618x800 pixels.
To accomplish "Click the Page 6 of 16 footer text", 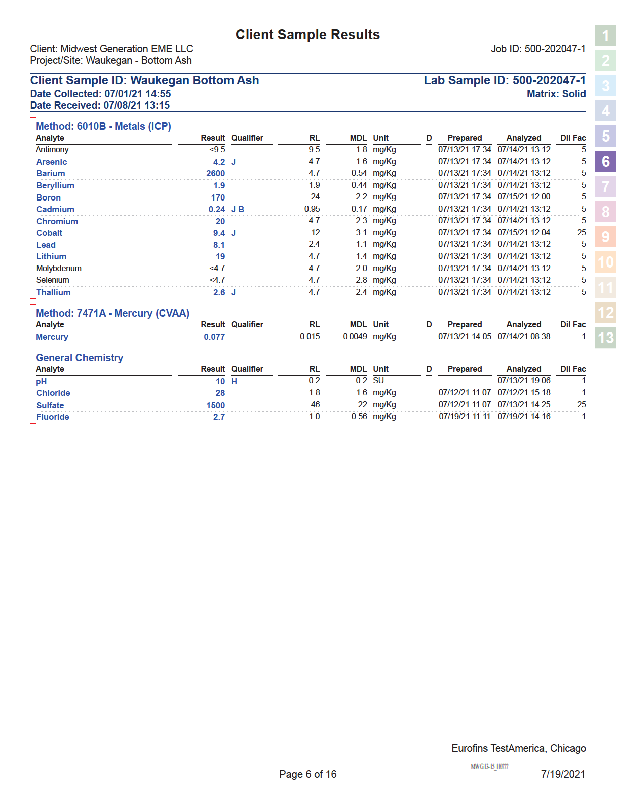I will (308, 775).
